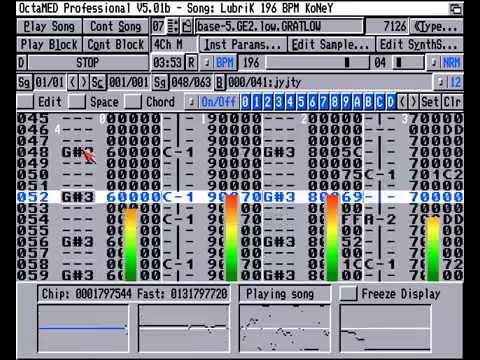This screenshot has height=360, width=480.
Task: Click the Cont Song button
Action: pos(115,26)
